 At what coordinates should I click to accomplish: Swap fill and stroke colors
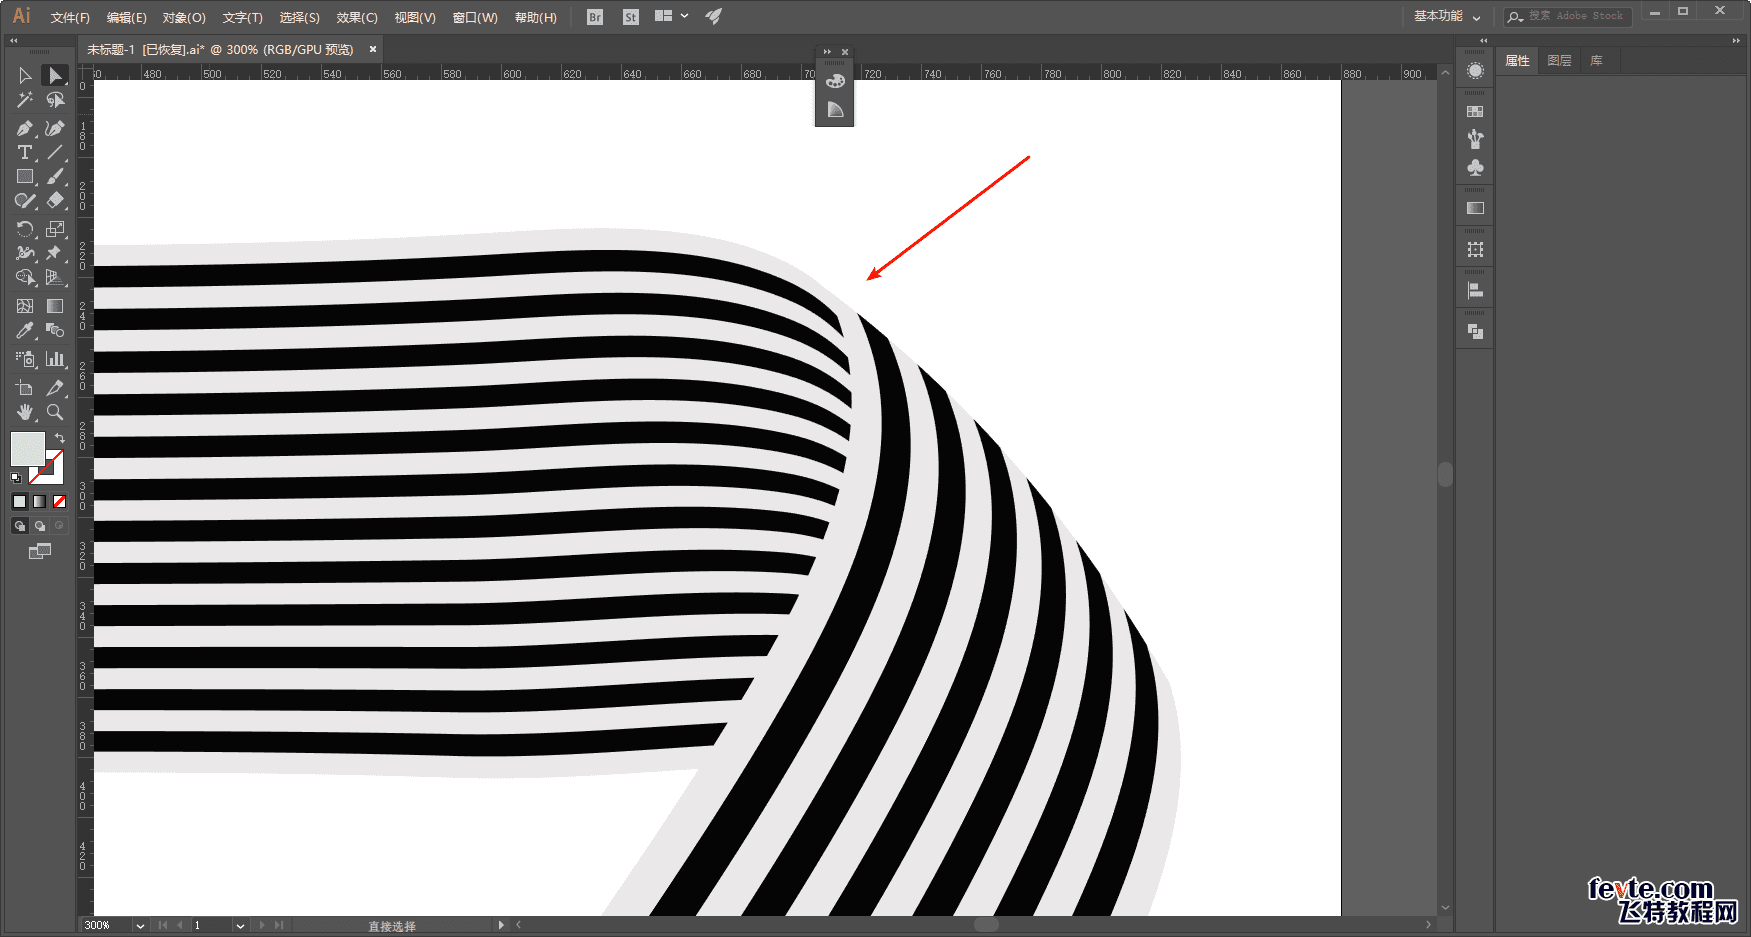point(60,438)
